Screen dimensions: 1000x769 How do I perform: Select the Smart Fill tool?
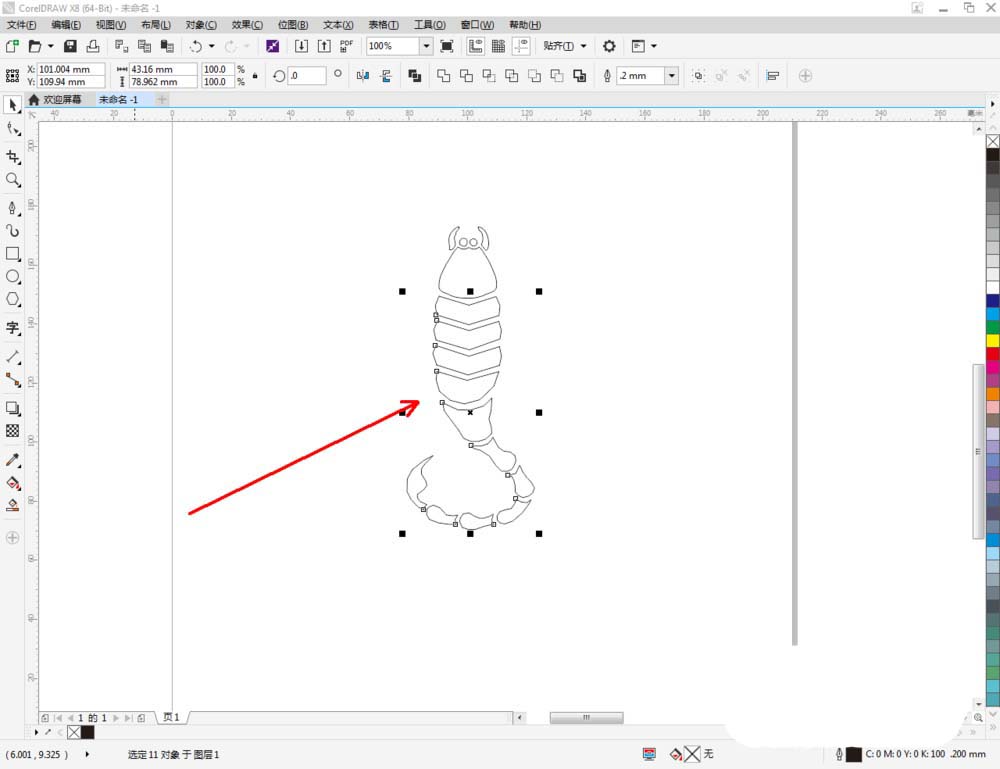coord(12,506)
